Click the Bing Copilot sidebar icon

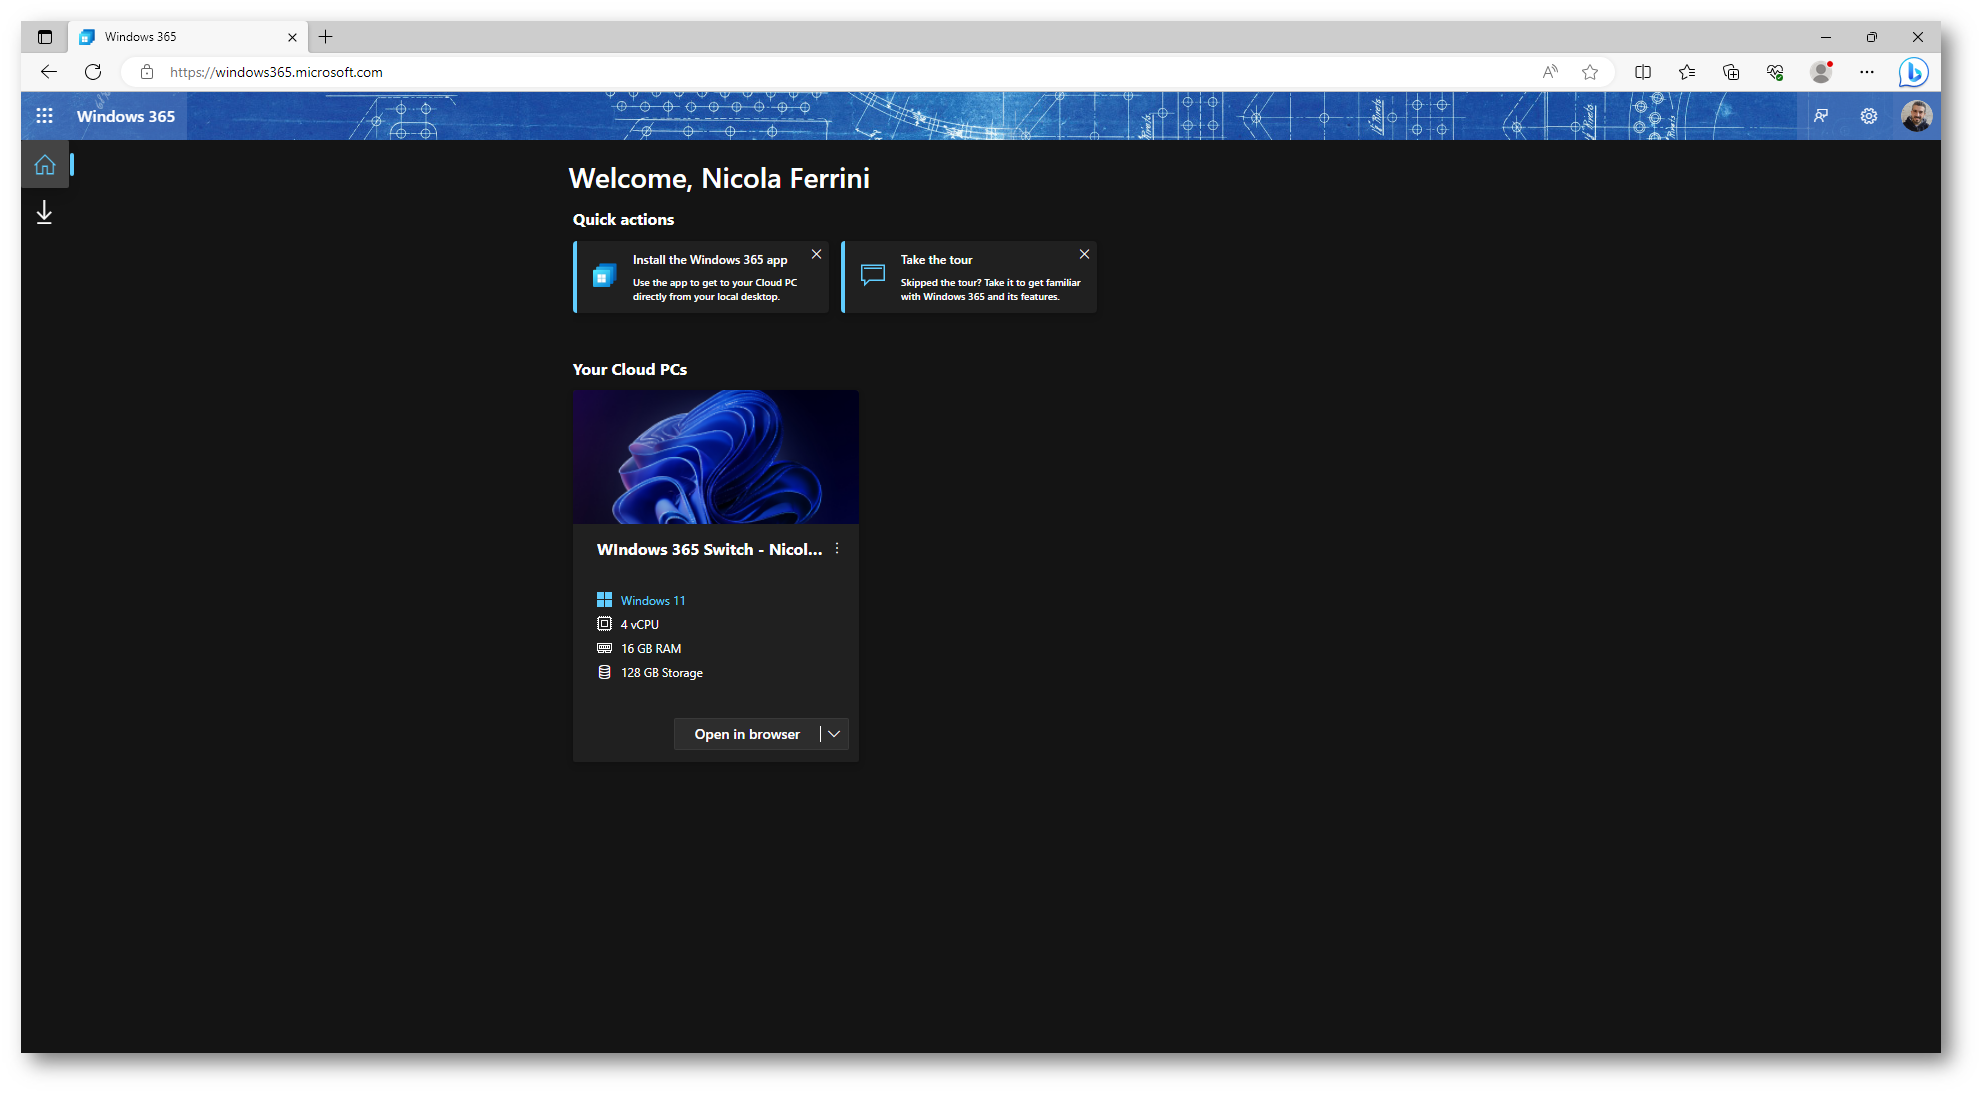pos(1913,72)
